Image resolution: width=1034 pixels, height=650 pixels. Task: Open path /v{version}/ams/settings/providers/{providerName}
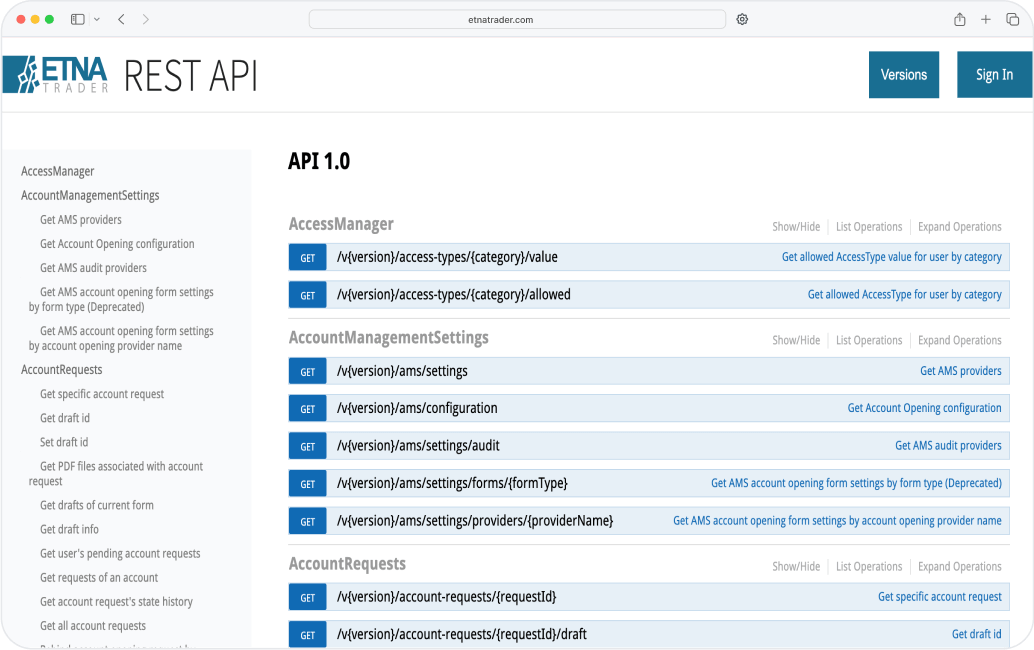[475, 521]
